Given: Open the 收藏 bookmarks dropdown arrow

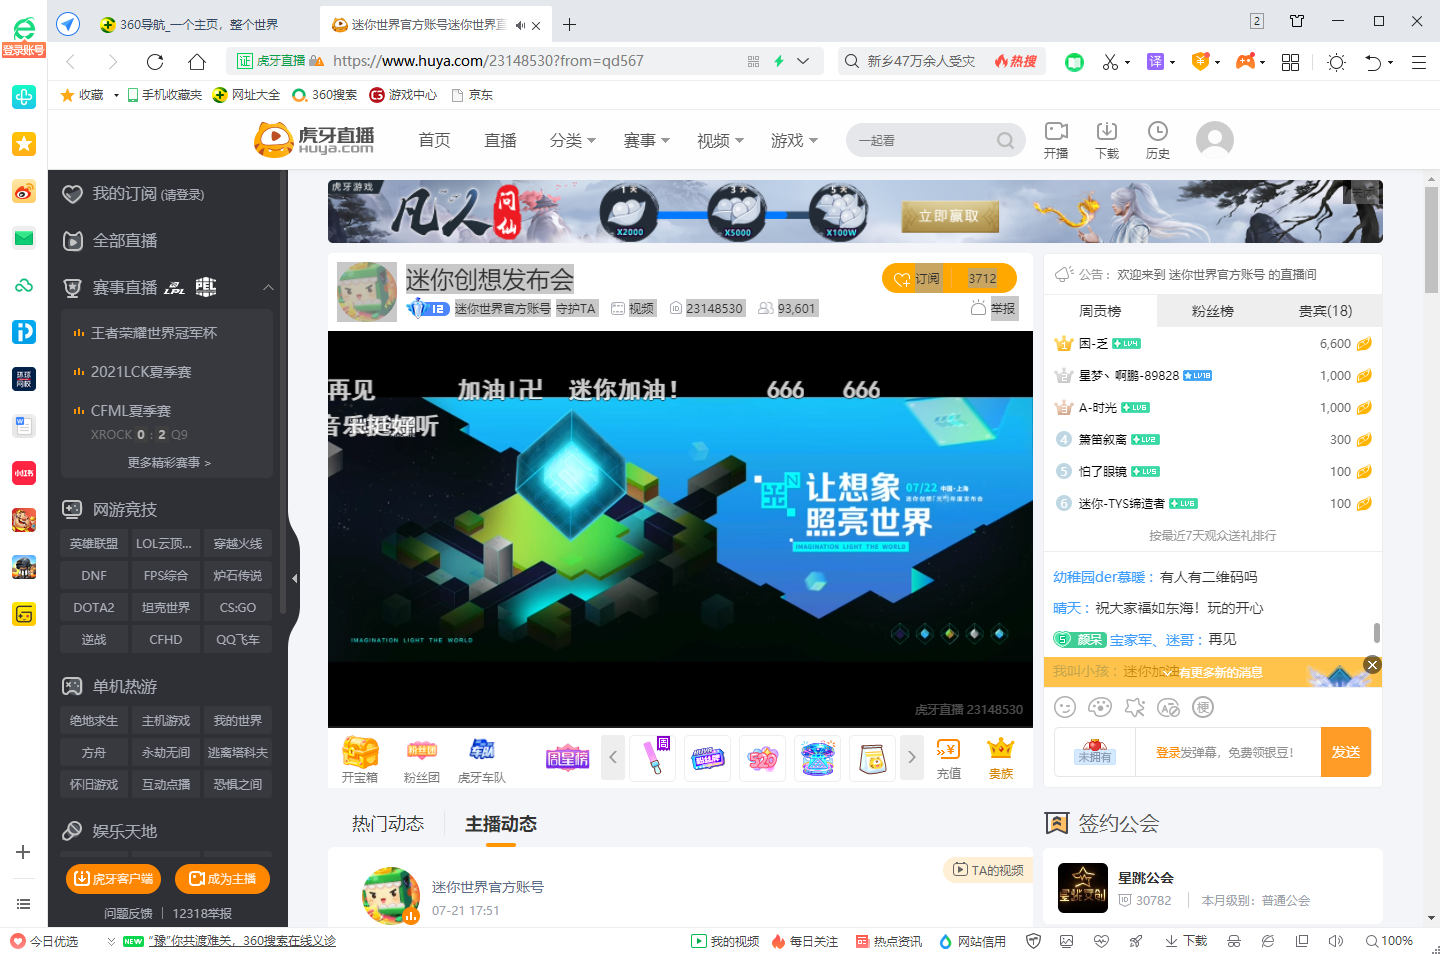Looking at the screenshot, I should pos(116,95).
